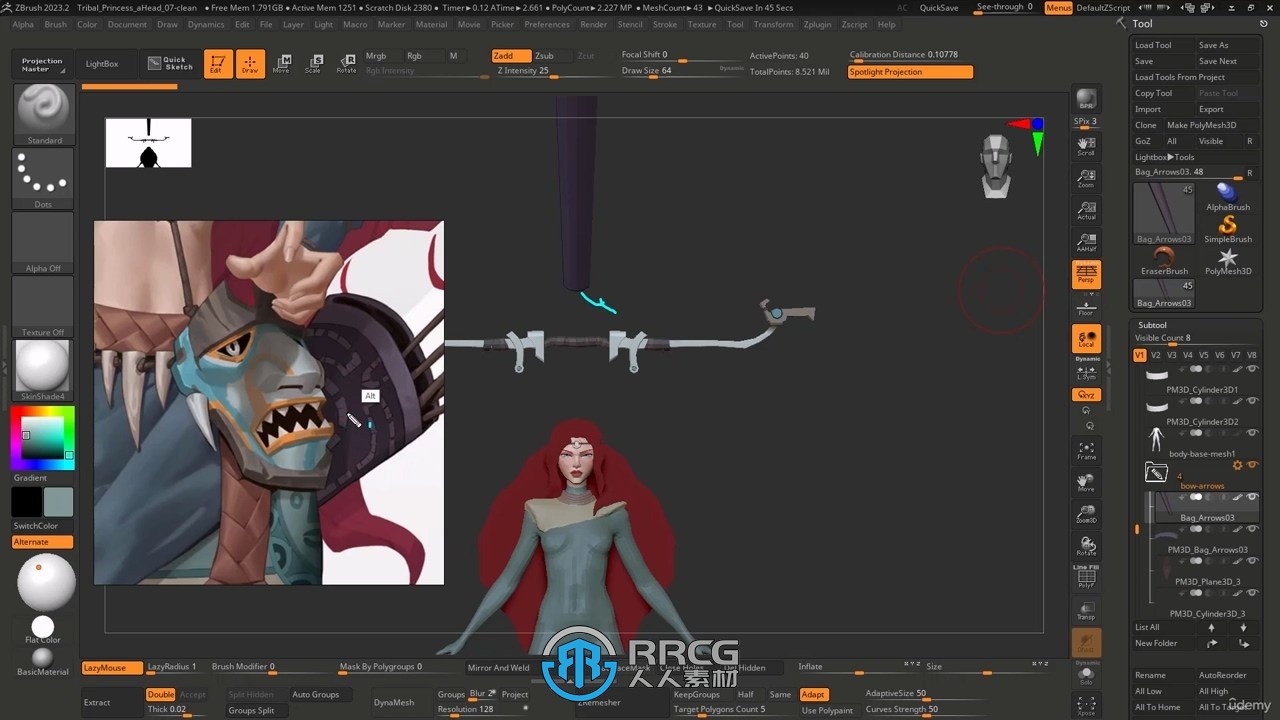Adjust the Z Intensity slider
This screenshot has width=1280, height=720.
pos(542,71)
